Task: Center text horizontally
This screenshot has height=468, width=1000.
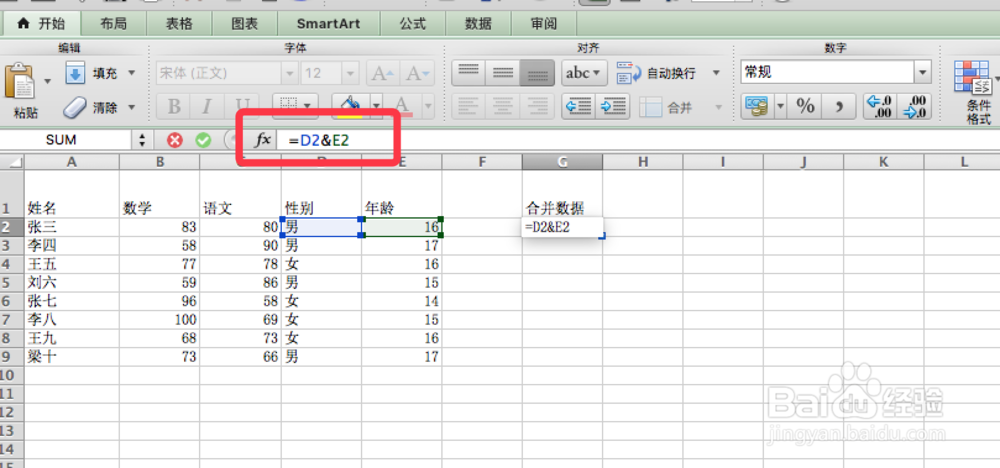Action: [x=503, y=106]
